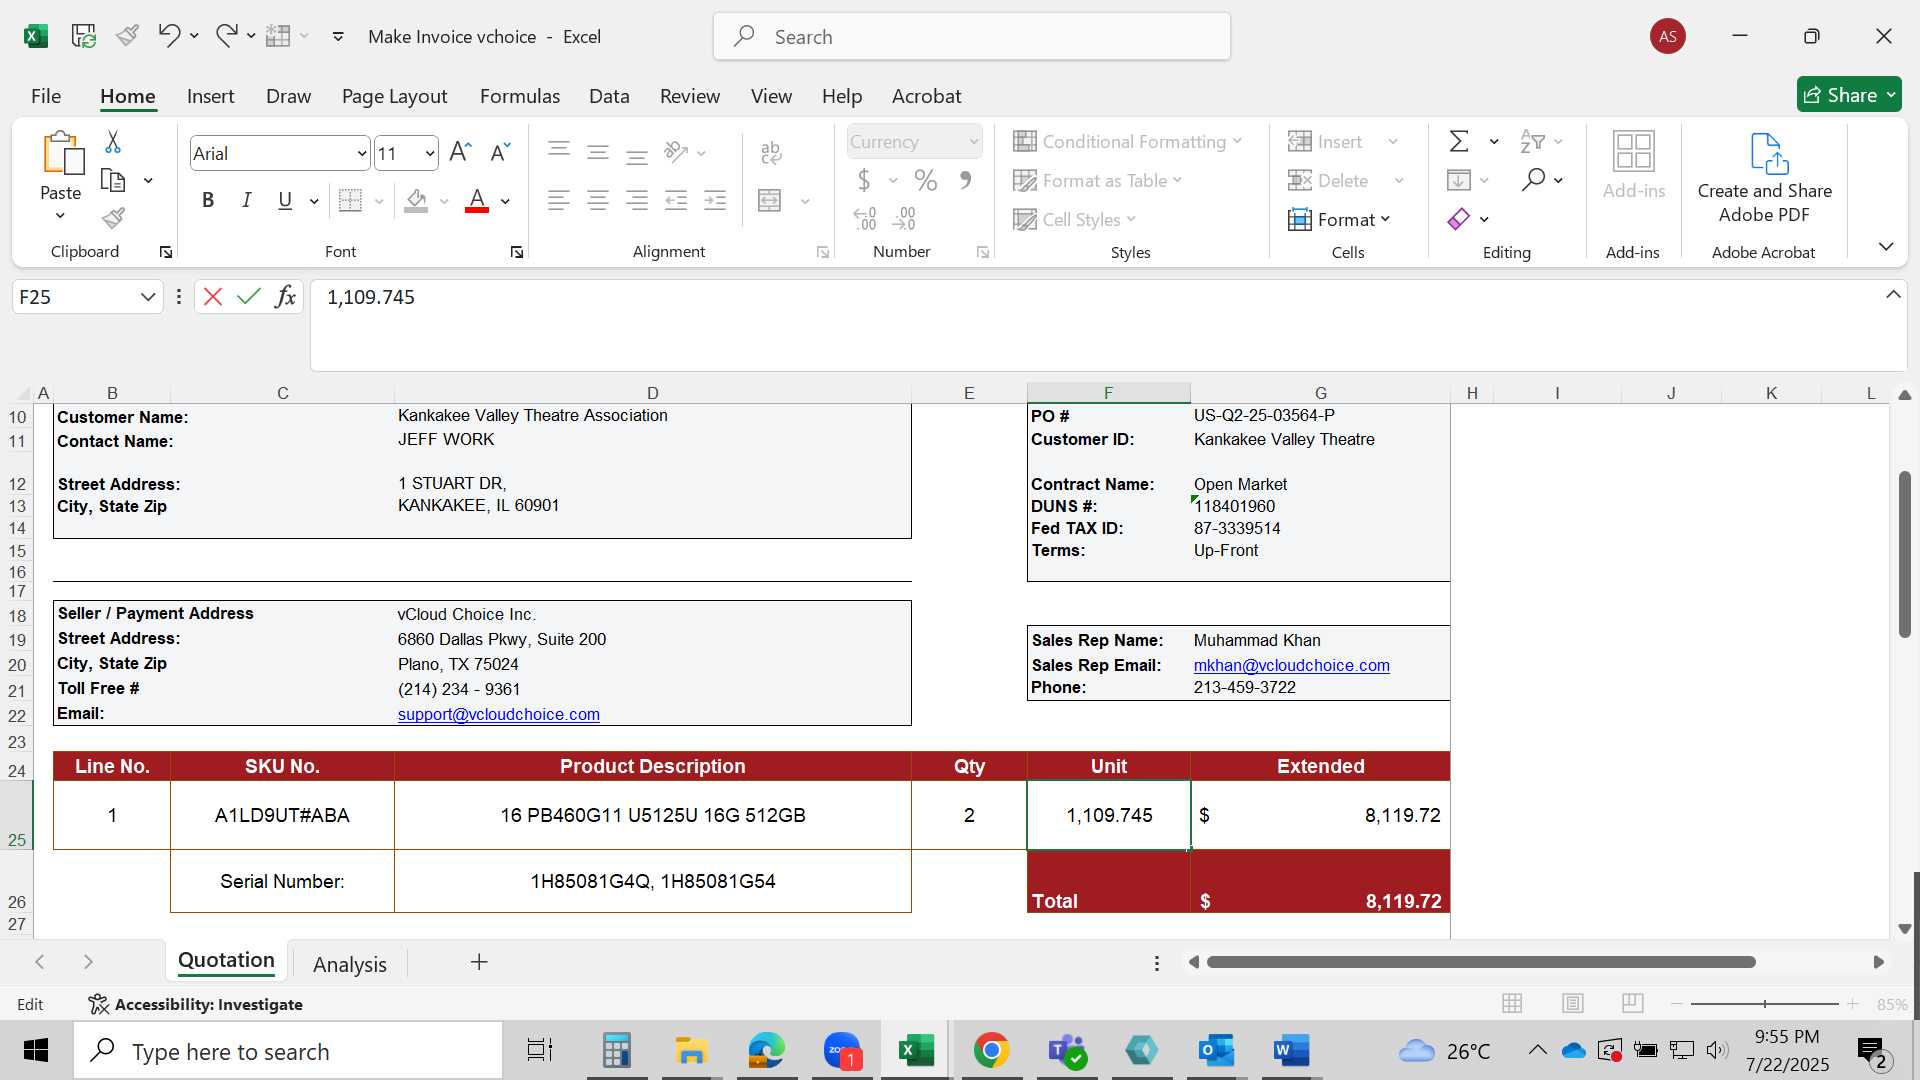
Task: Click Accessibility: Investigate in status bar
Action: coord(195,1004)
